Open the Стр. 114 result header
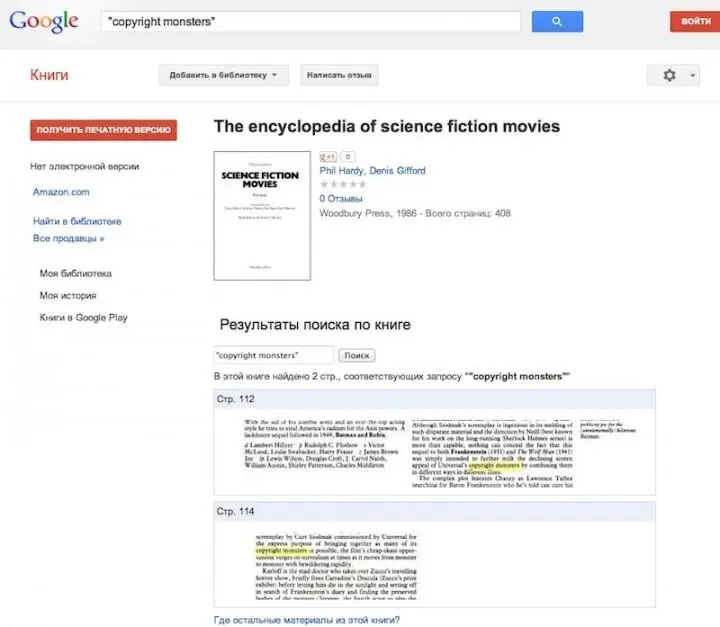This screenshot has height=627, width=720. [434, 511]
